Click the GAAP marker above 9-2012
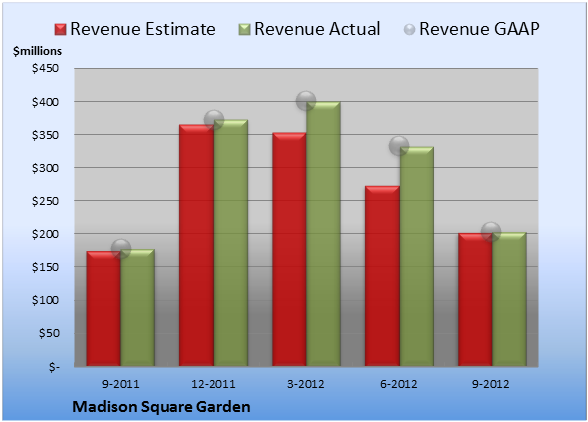The image size is (588, 422). tap(491, 231)
